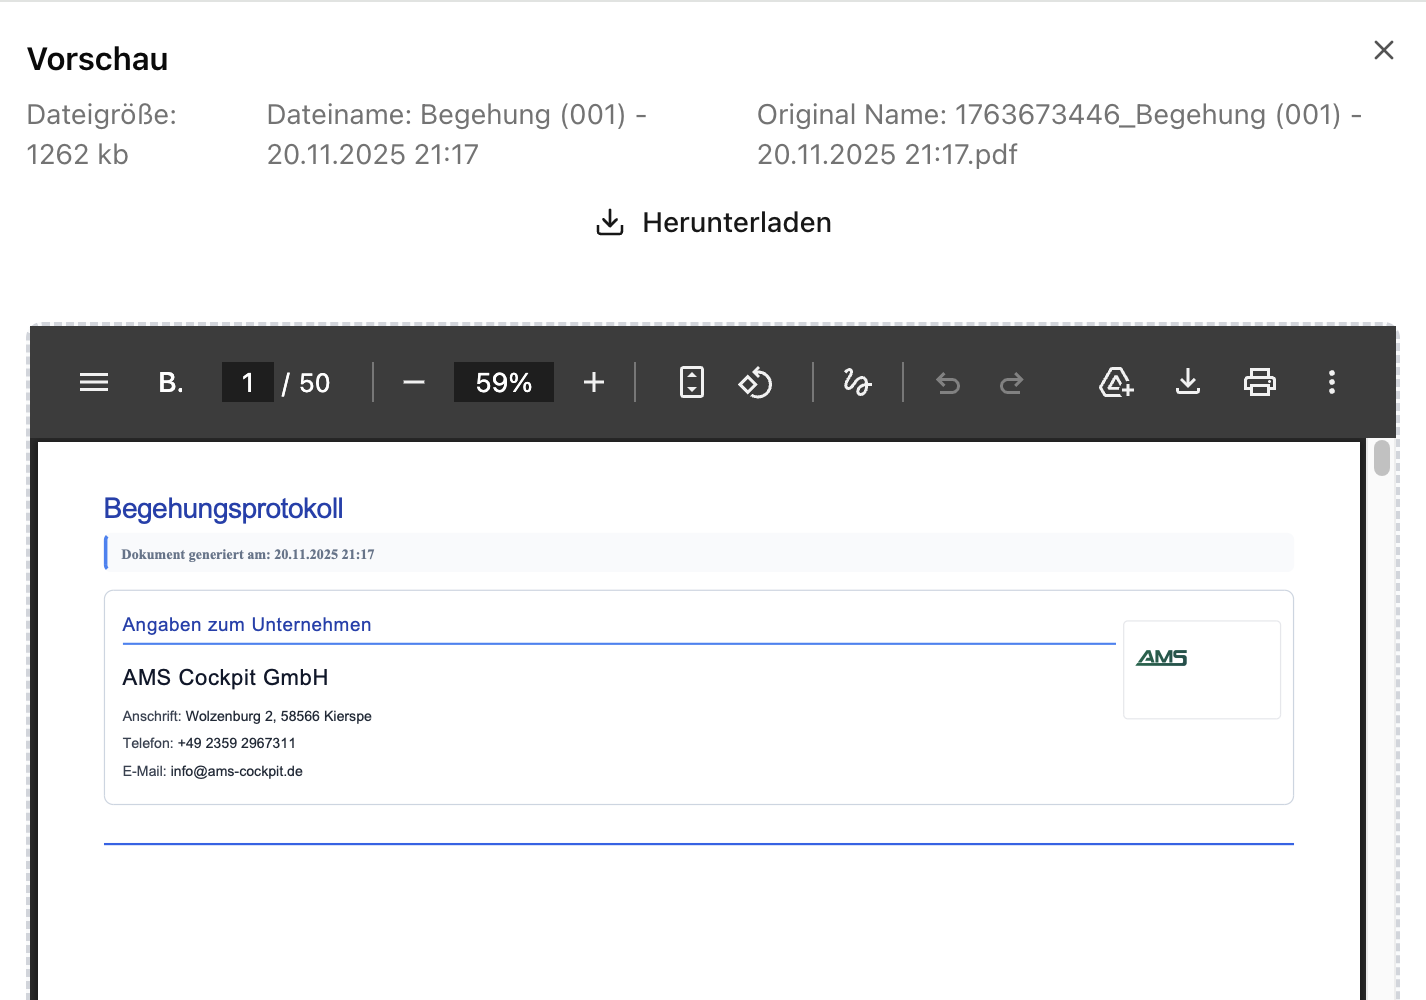This screenshot has width=1426, height=1000.
Task: Click the fit to page icon
Action: tap(691, 382)
